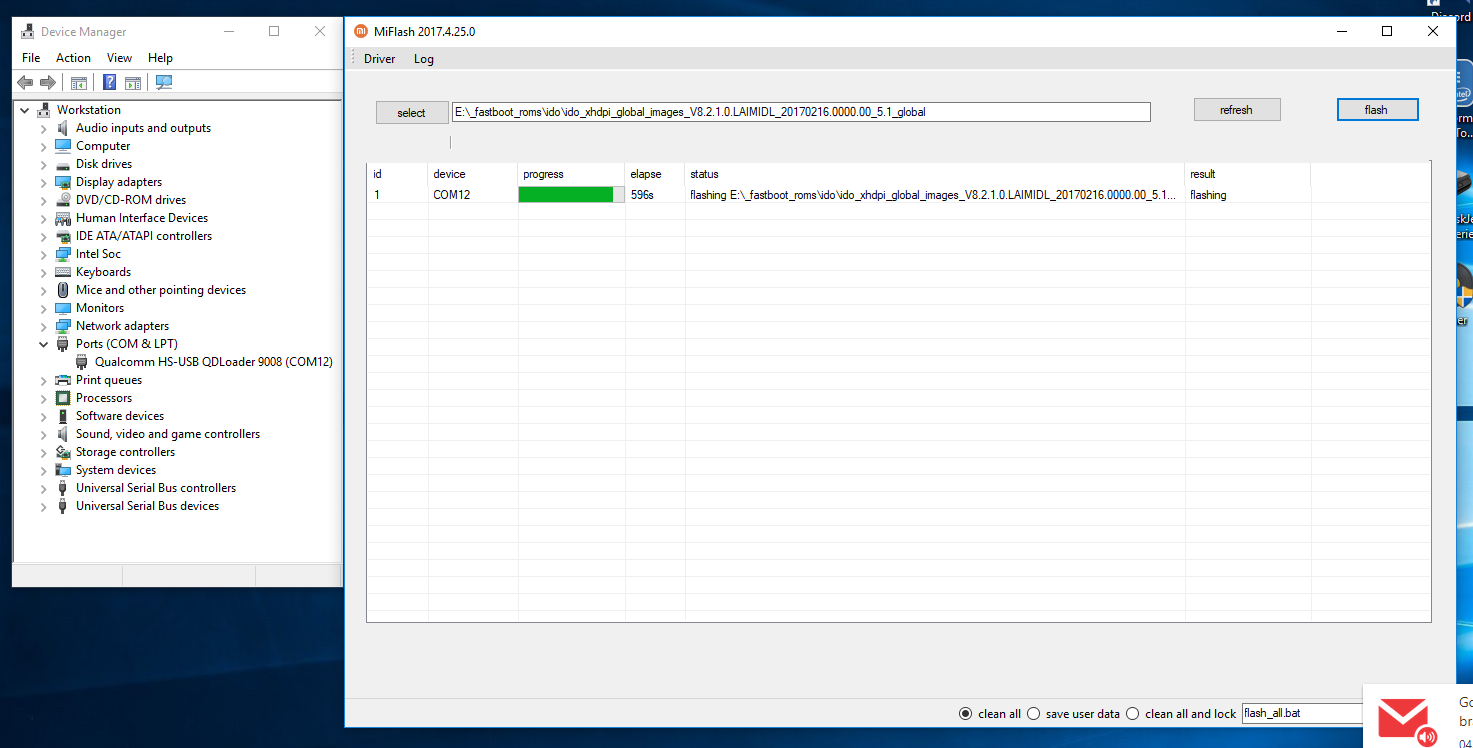1473x748 pixels.
Task: Click the ROM folder path text field
Action: click(x=800, y=112)
